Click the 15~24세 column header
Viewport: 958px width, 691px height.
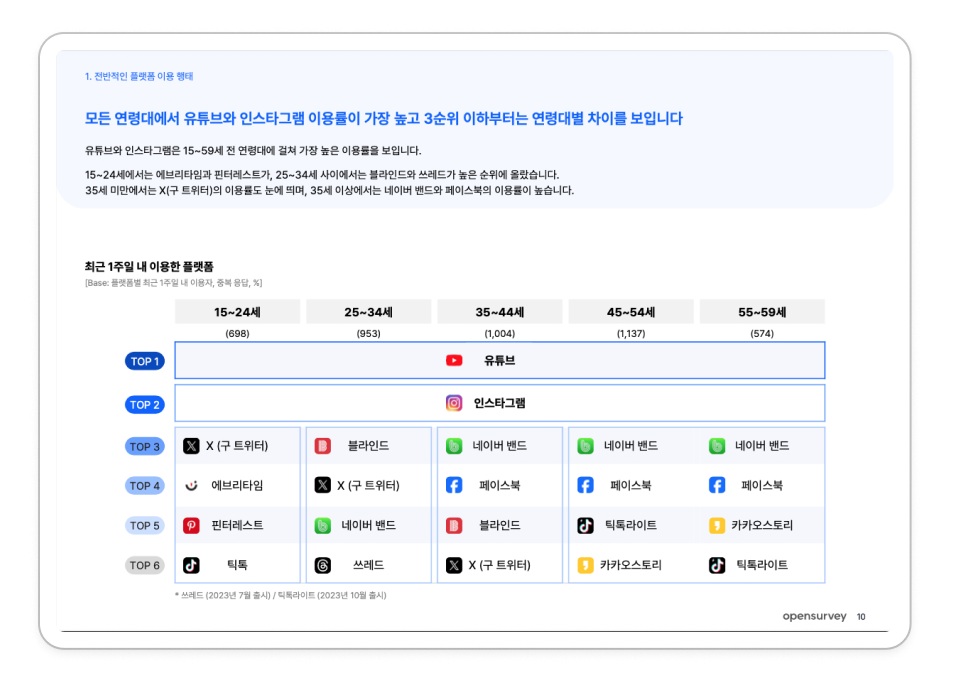pyautogui.click(x=237, y=312)
